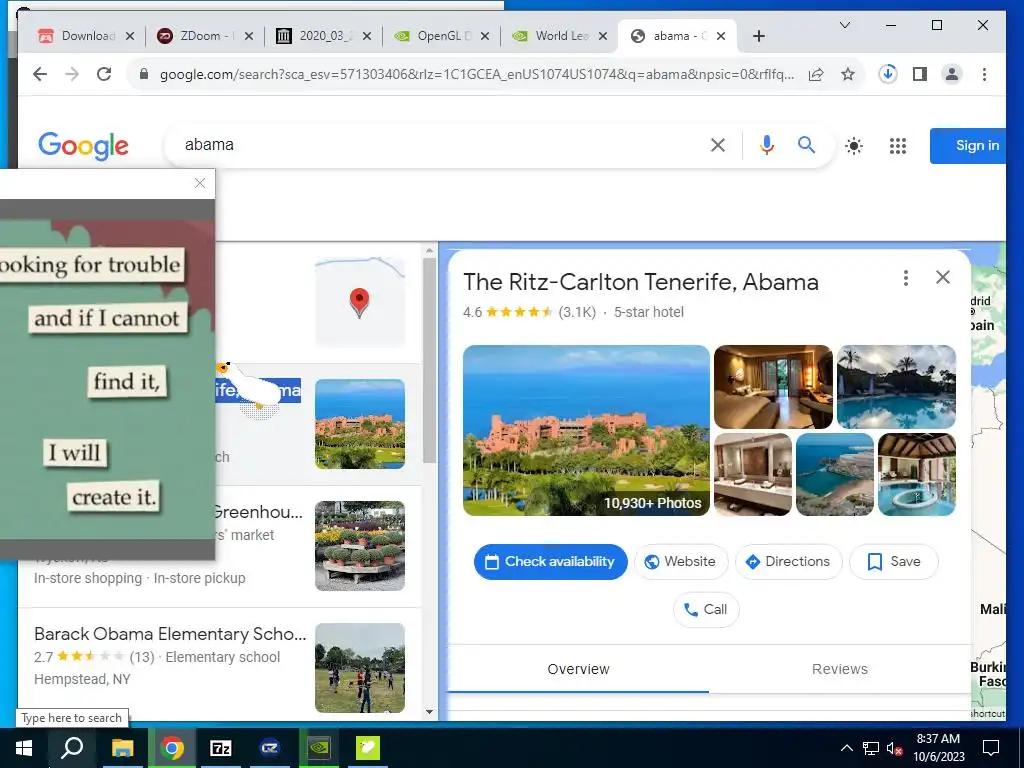The image size is (1024, 768).
Task: Close the Ritz-Carlton Tenerife details panel
Action: pos(942,278)
